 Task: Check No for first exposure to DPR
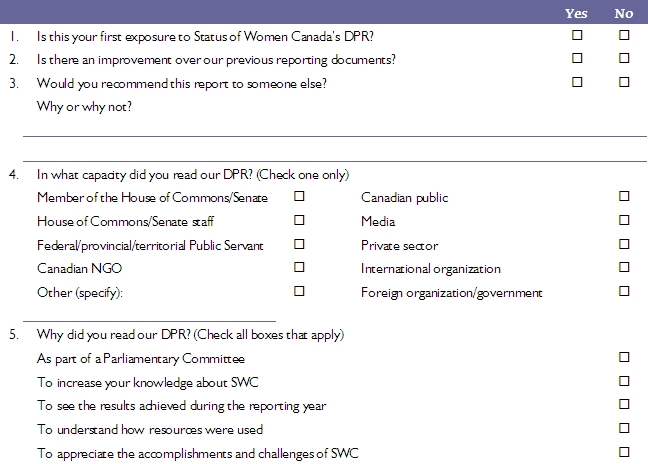click(624, 35)
